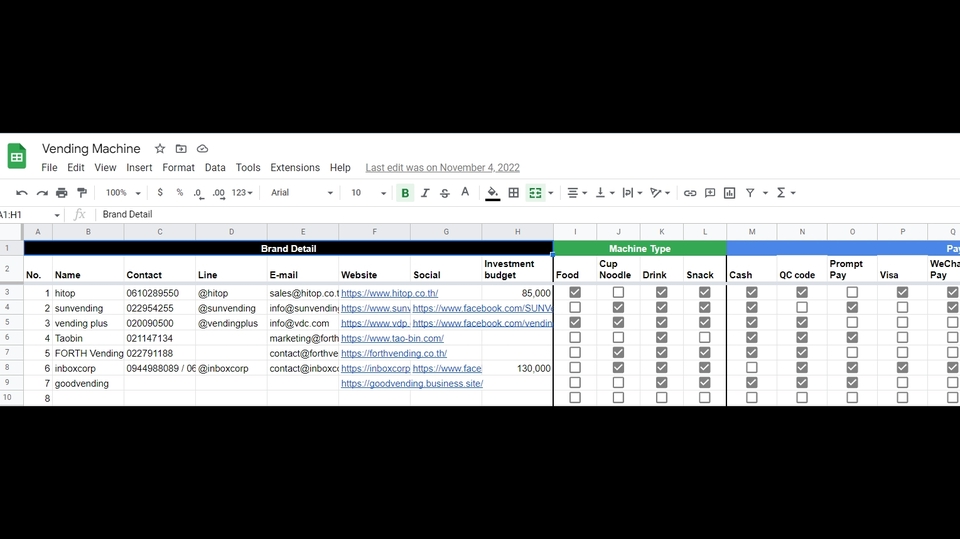Format as percent icon
Viewport: 960px width, 539px height.
[x=179, y=193]
